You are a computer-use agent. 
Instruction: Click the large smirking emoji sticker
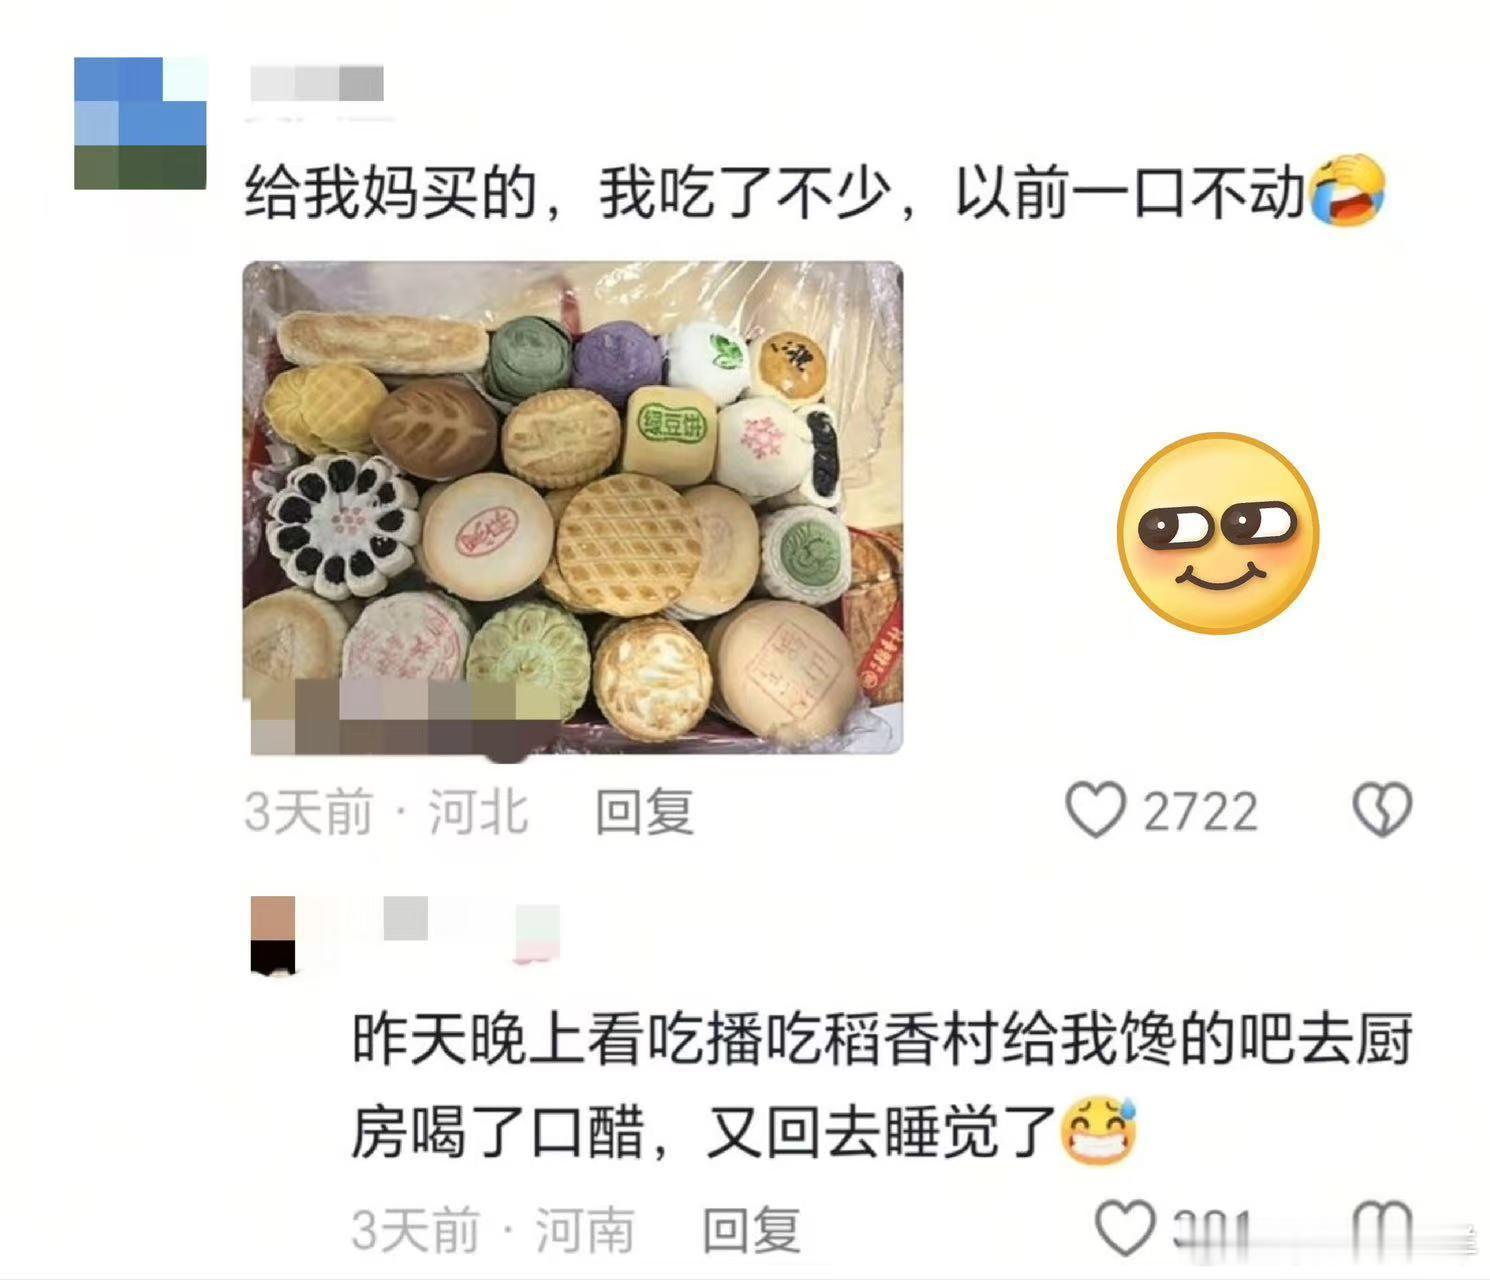point(1217,533)
